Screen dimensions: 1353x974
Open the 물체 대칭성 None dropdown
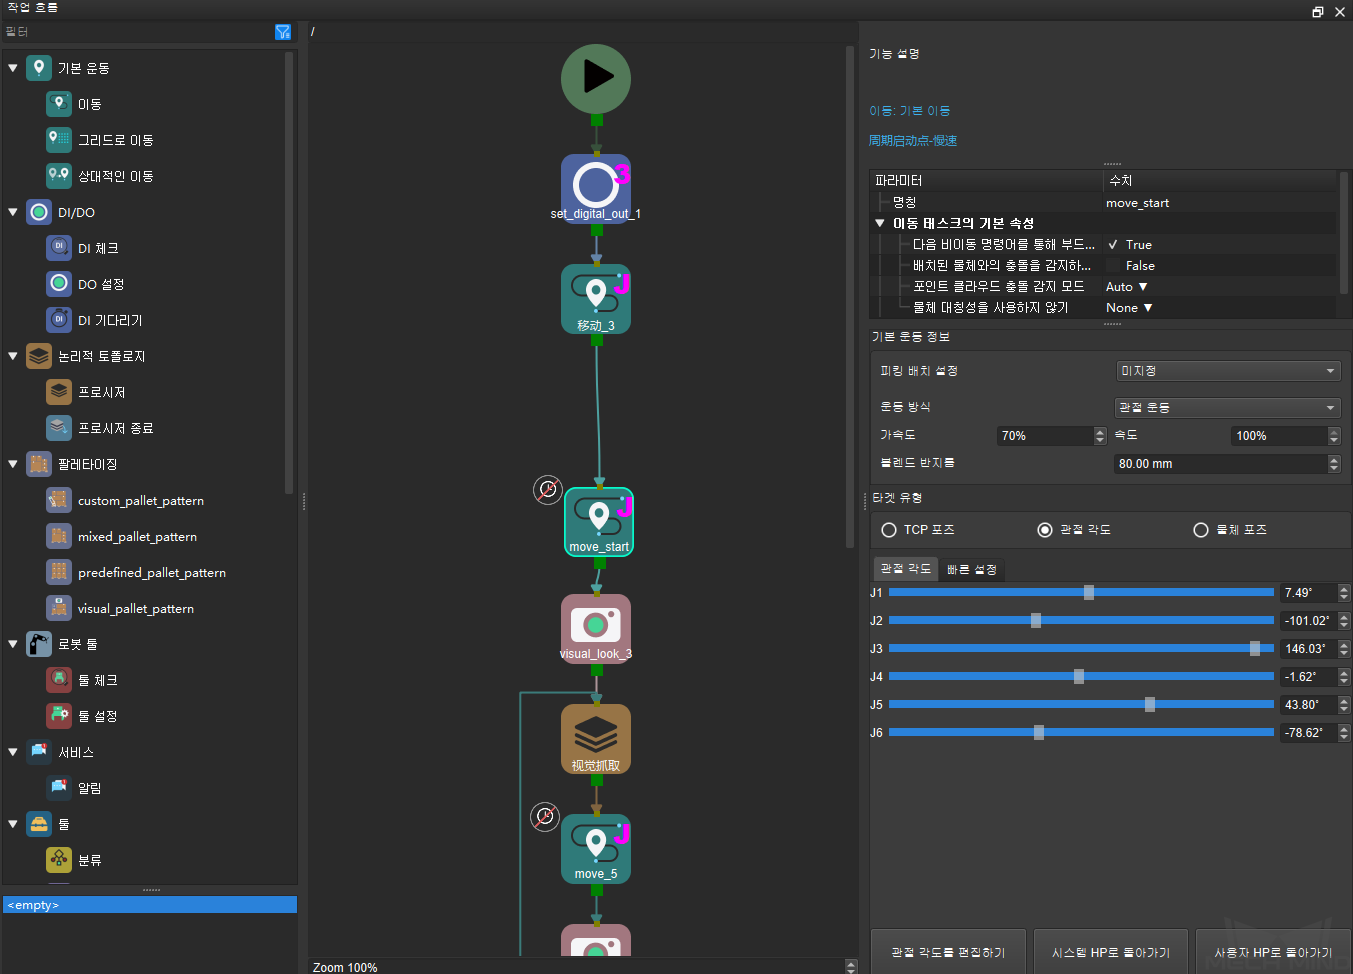click(1129, 308)
